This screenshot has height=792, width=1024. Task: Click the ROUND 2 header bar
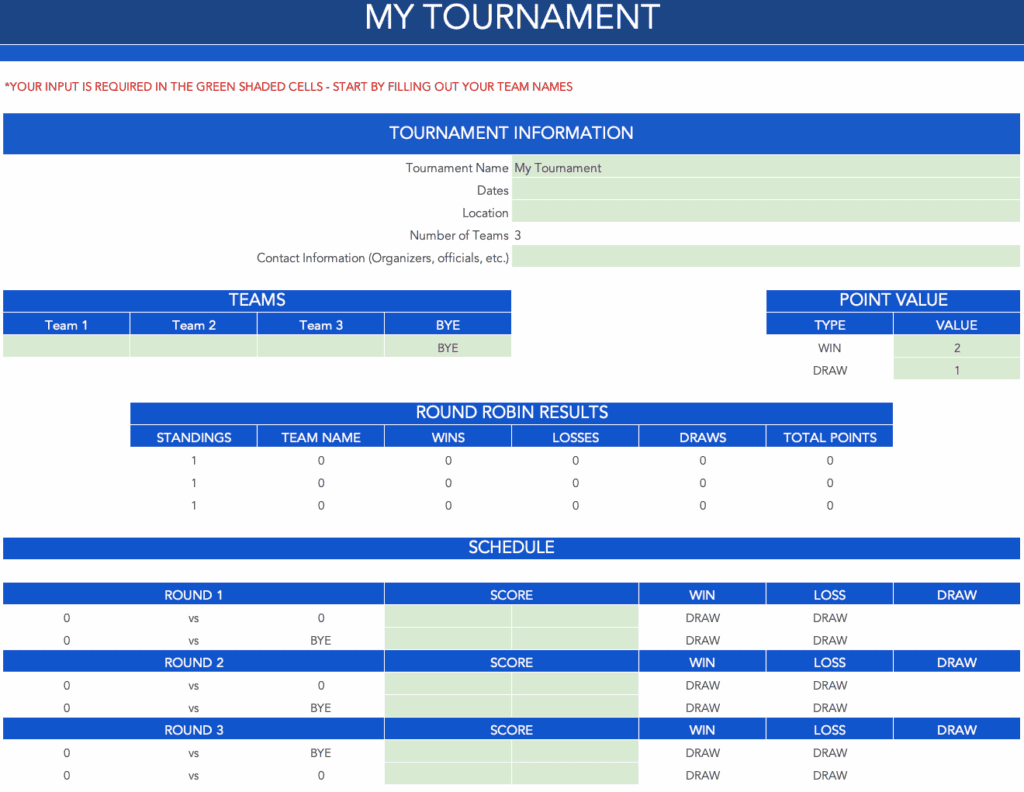(193, 662)
